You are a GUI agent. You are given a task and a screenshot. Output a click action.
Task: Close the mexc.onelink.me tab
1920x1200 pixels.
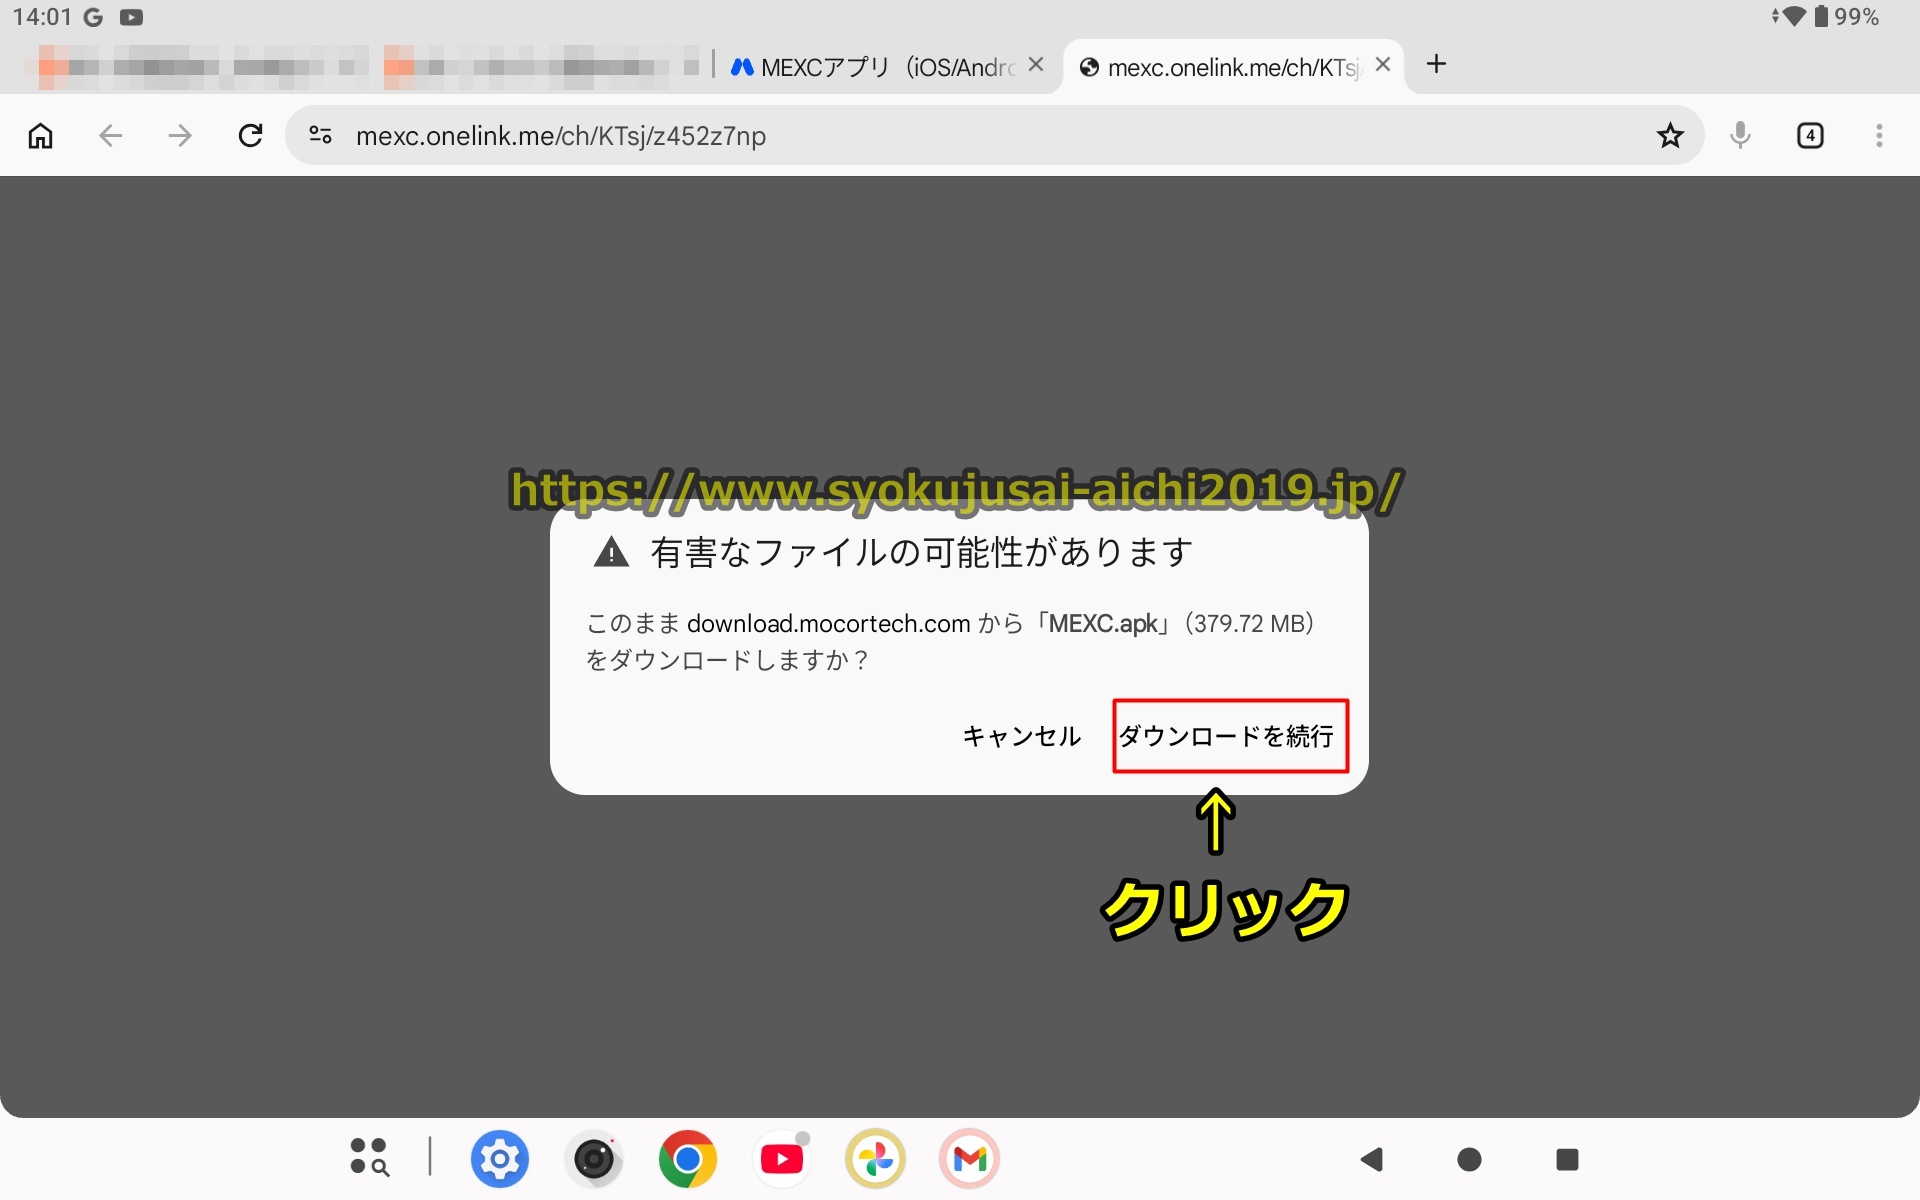coord(1383,65)
